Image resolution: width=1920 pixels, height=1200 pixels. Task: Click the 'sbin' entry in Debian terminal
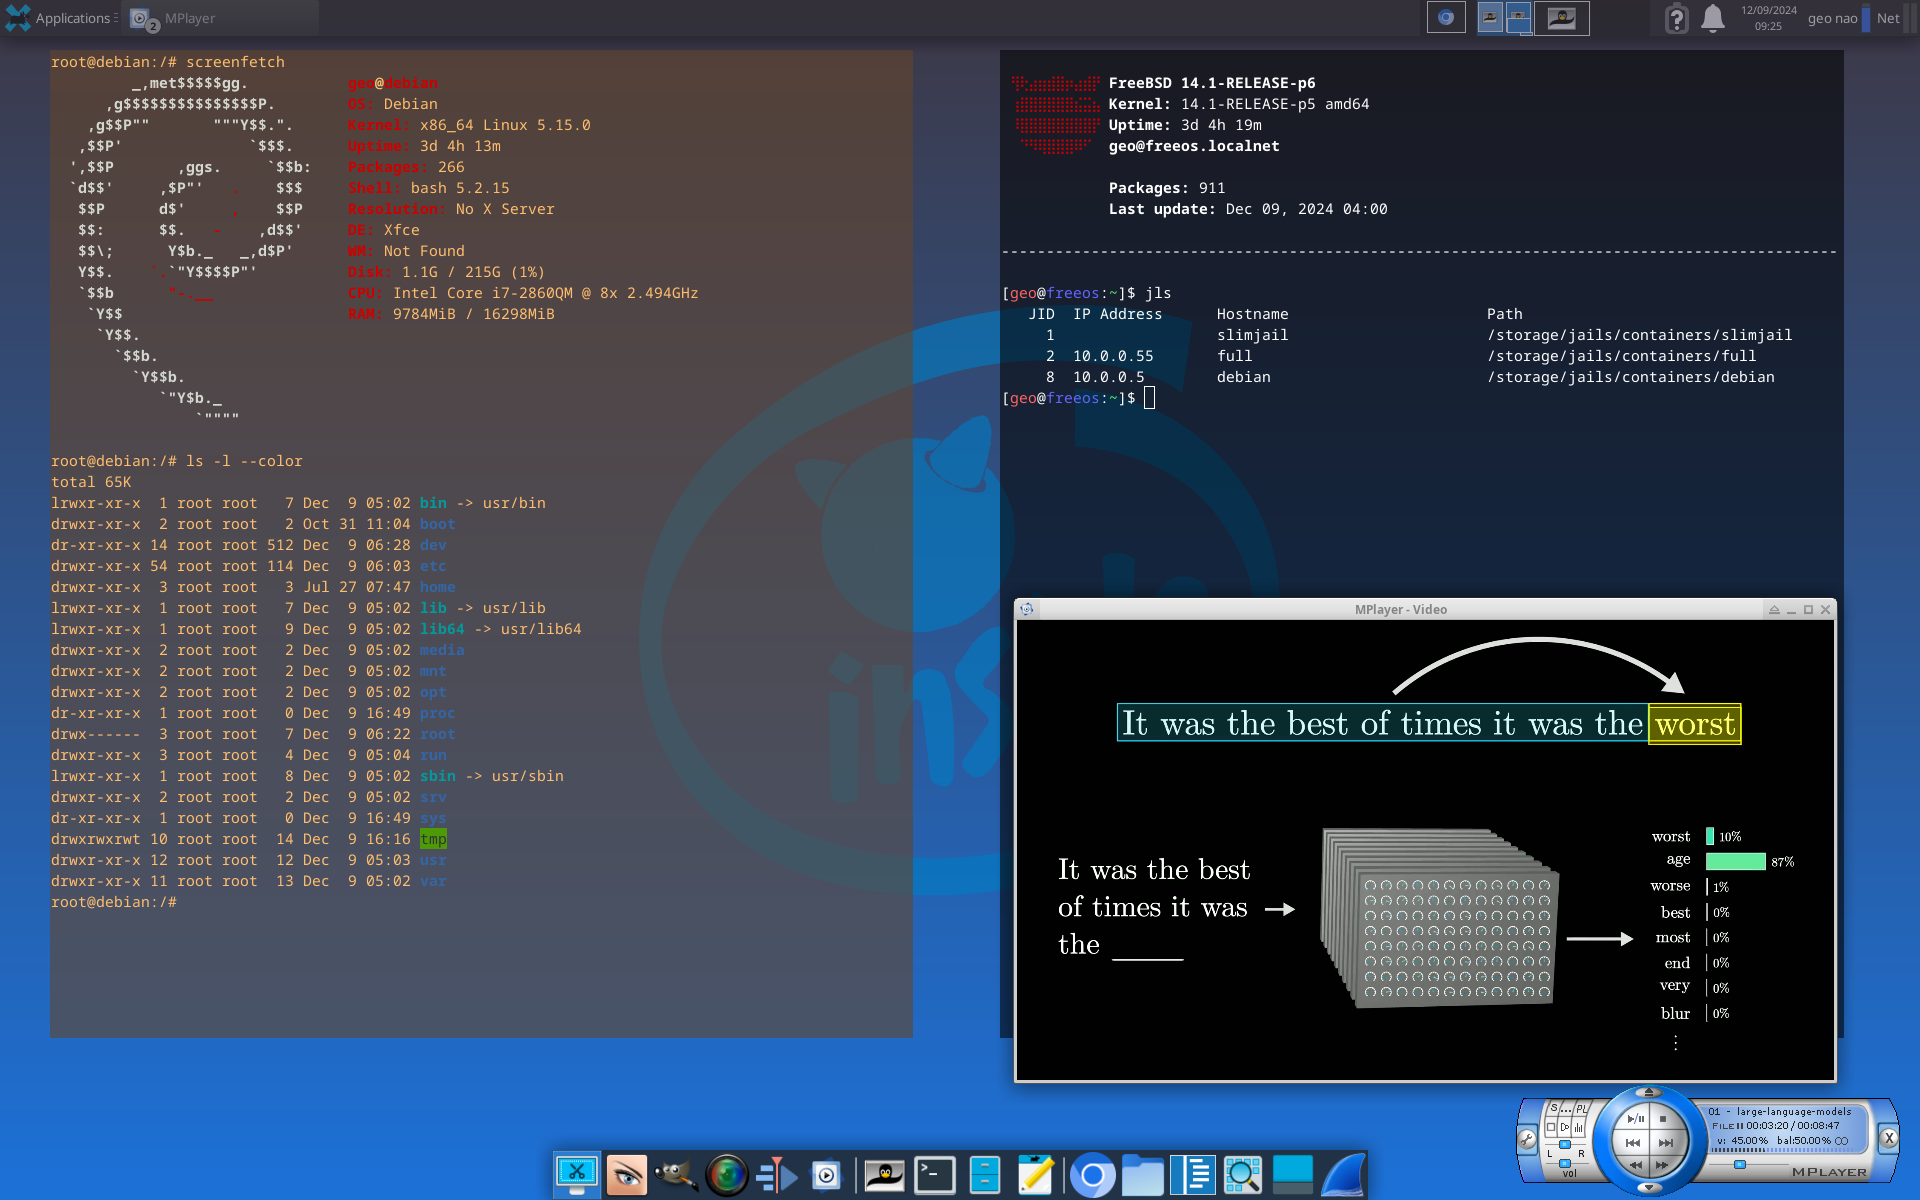click(437, 776)
